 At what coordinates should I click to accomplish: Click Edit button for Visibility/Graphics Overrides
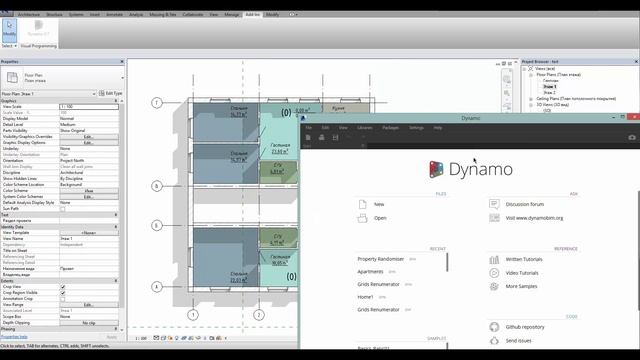89,137
